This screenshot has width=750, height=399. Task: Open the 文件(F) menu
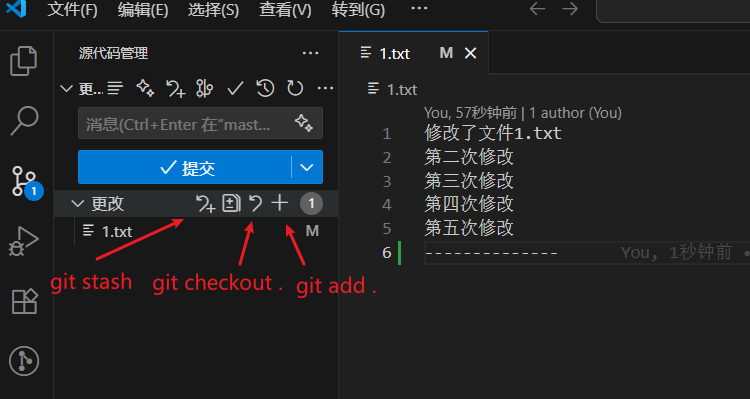click(73, 10)
